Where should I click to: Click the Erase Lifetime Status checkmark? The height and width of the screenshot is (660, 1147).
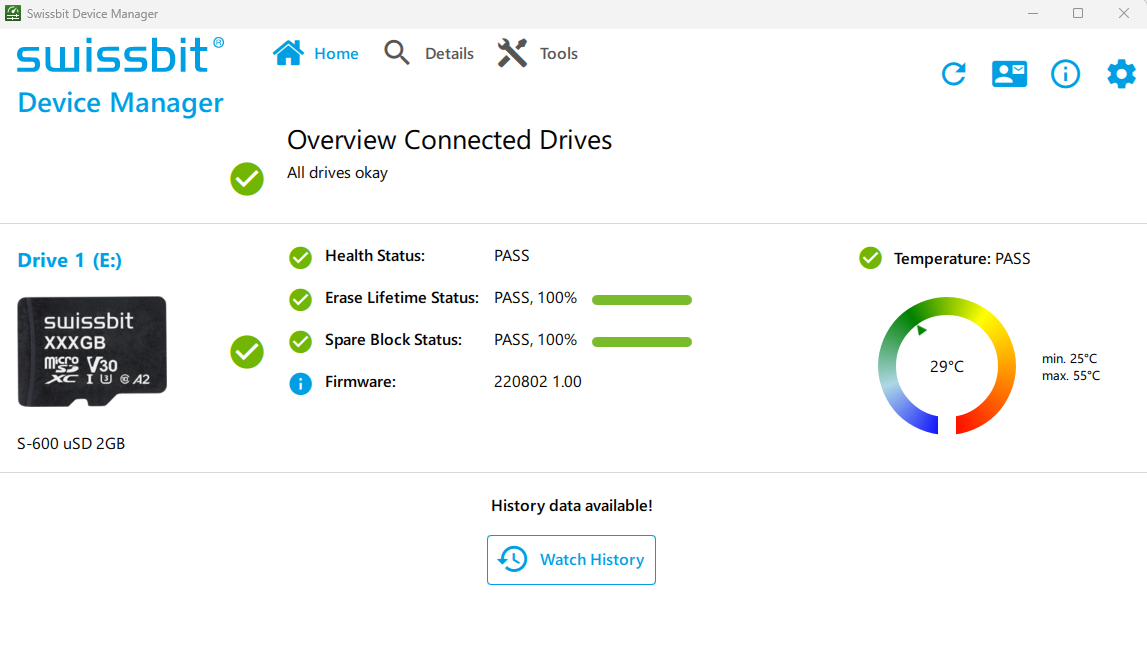point(300,299)
